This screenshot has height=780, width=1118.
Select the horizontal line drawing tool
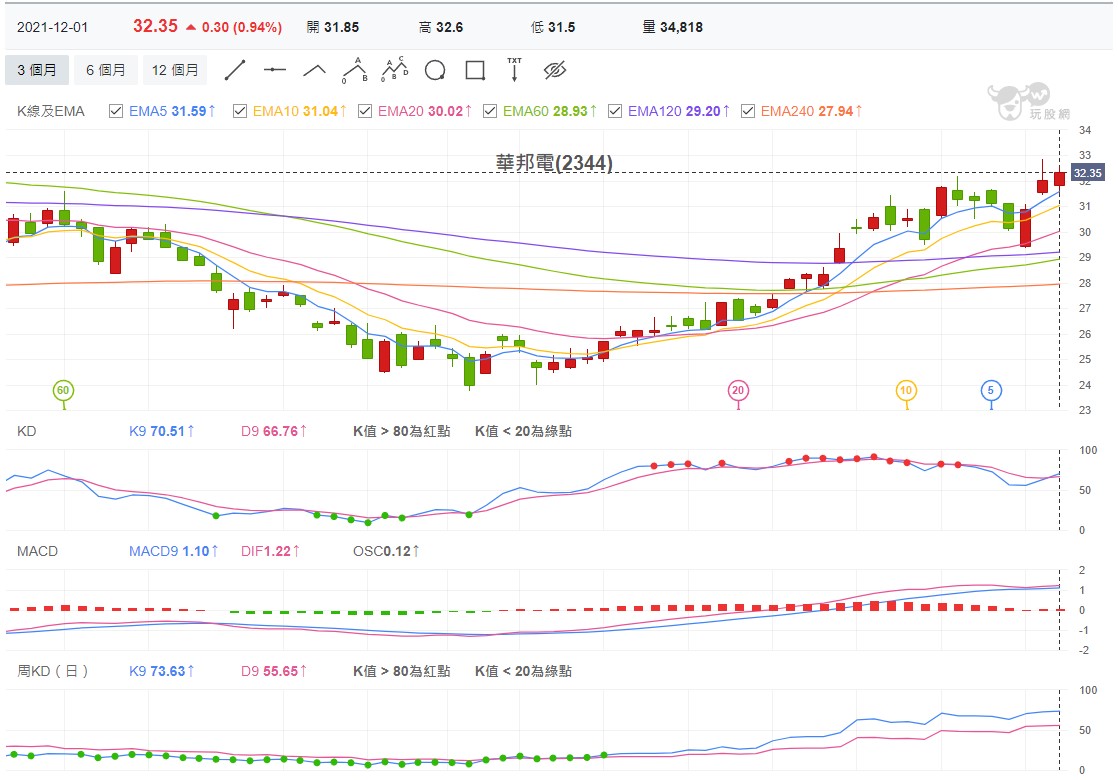point(275,70)
